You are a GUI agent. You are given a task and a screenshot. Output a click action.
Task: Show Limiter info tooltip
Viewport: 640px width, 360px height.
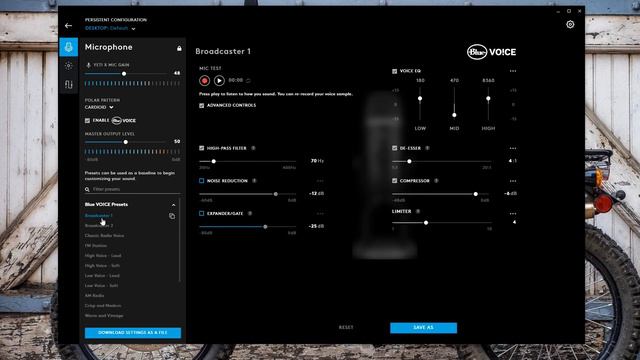point(418,211)
